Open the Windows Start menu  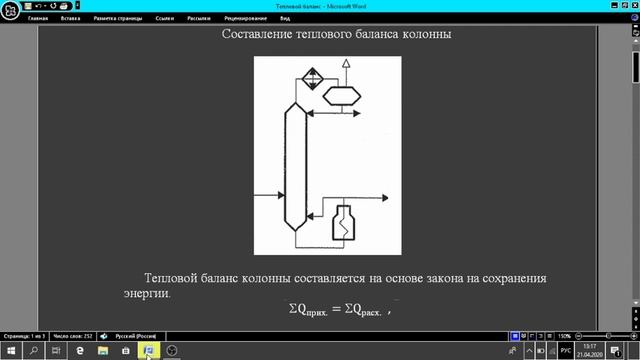[11, 351]
